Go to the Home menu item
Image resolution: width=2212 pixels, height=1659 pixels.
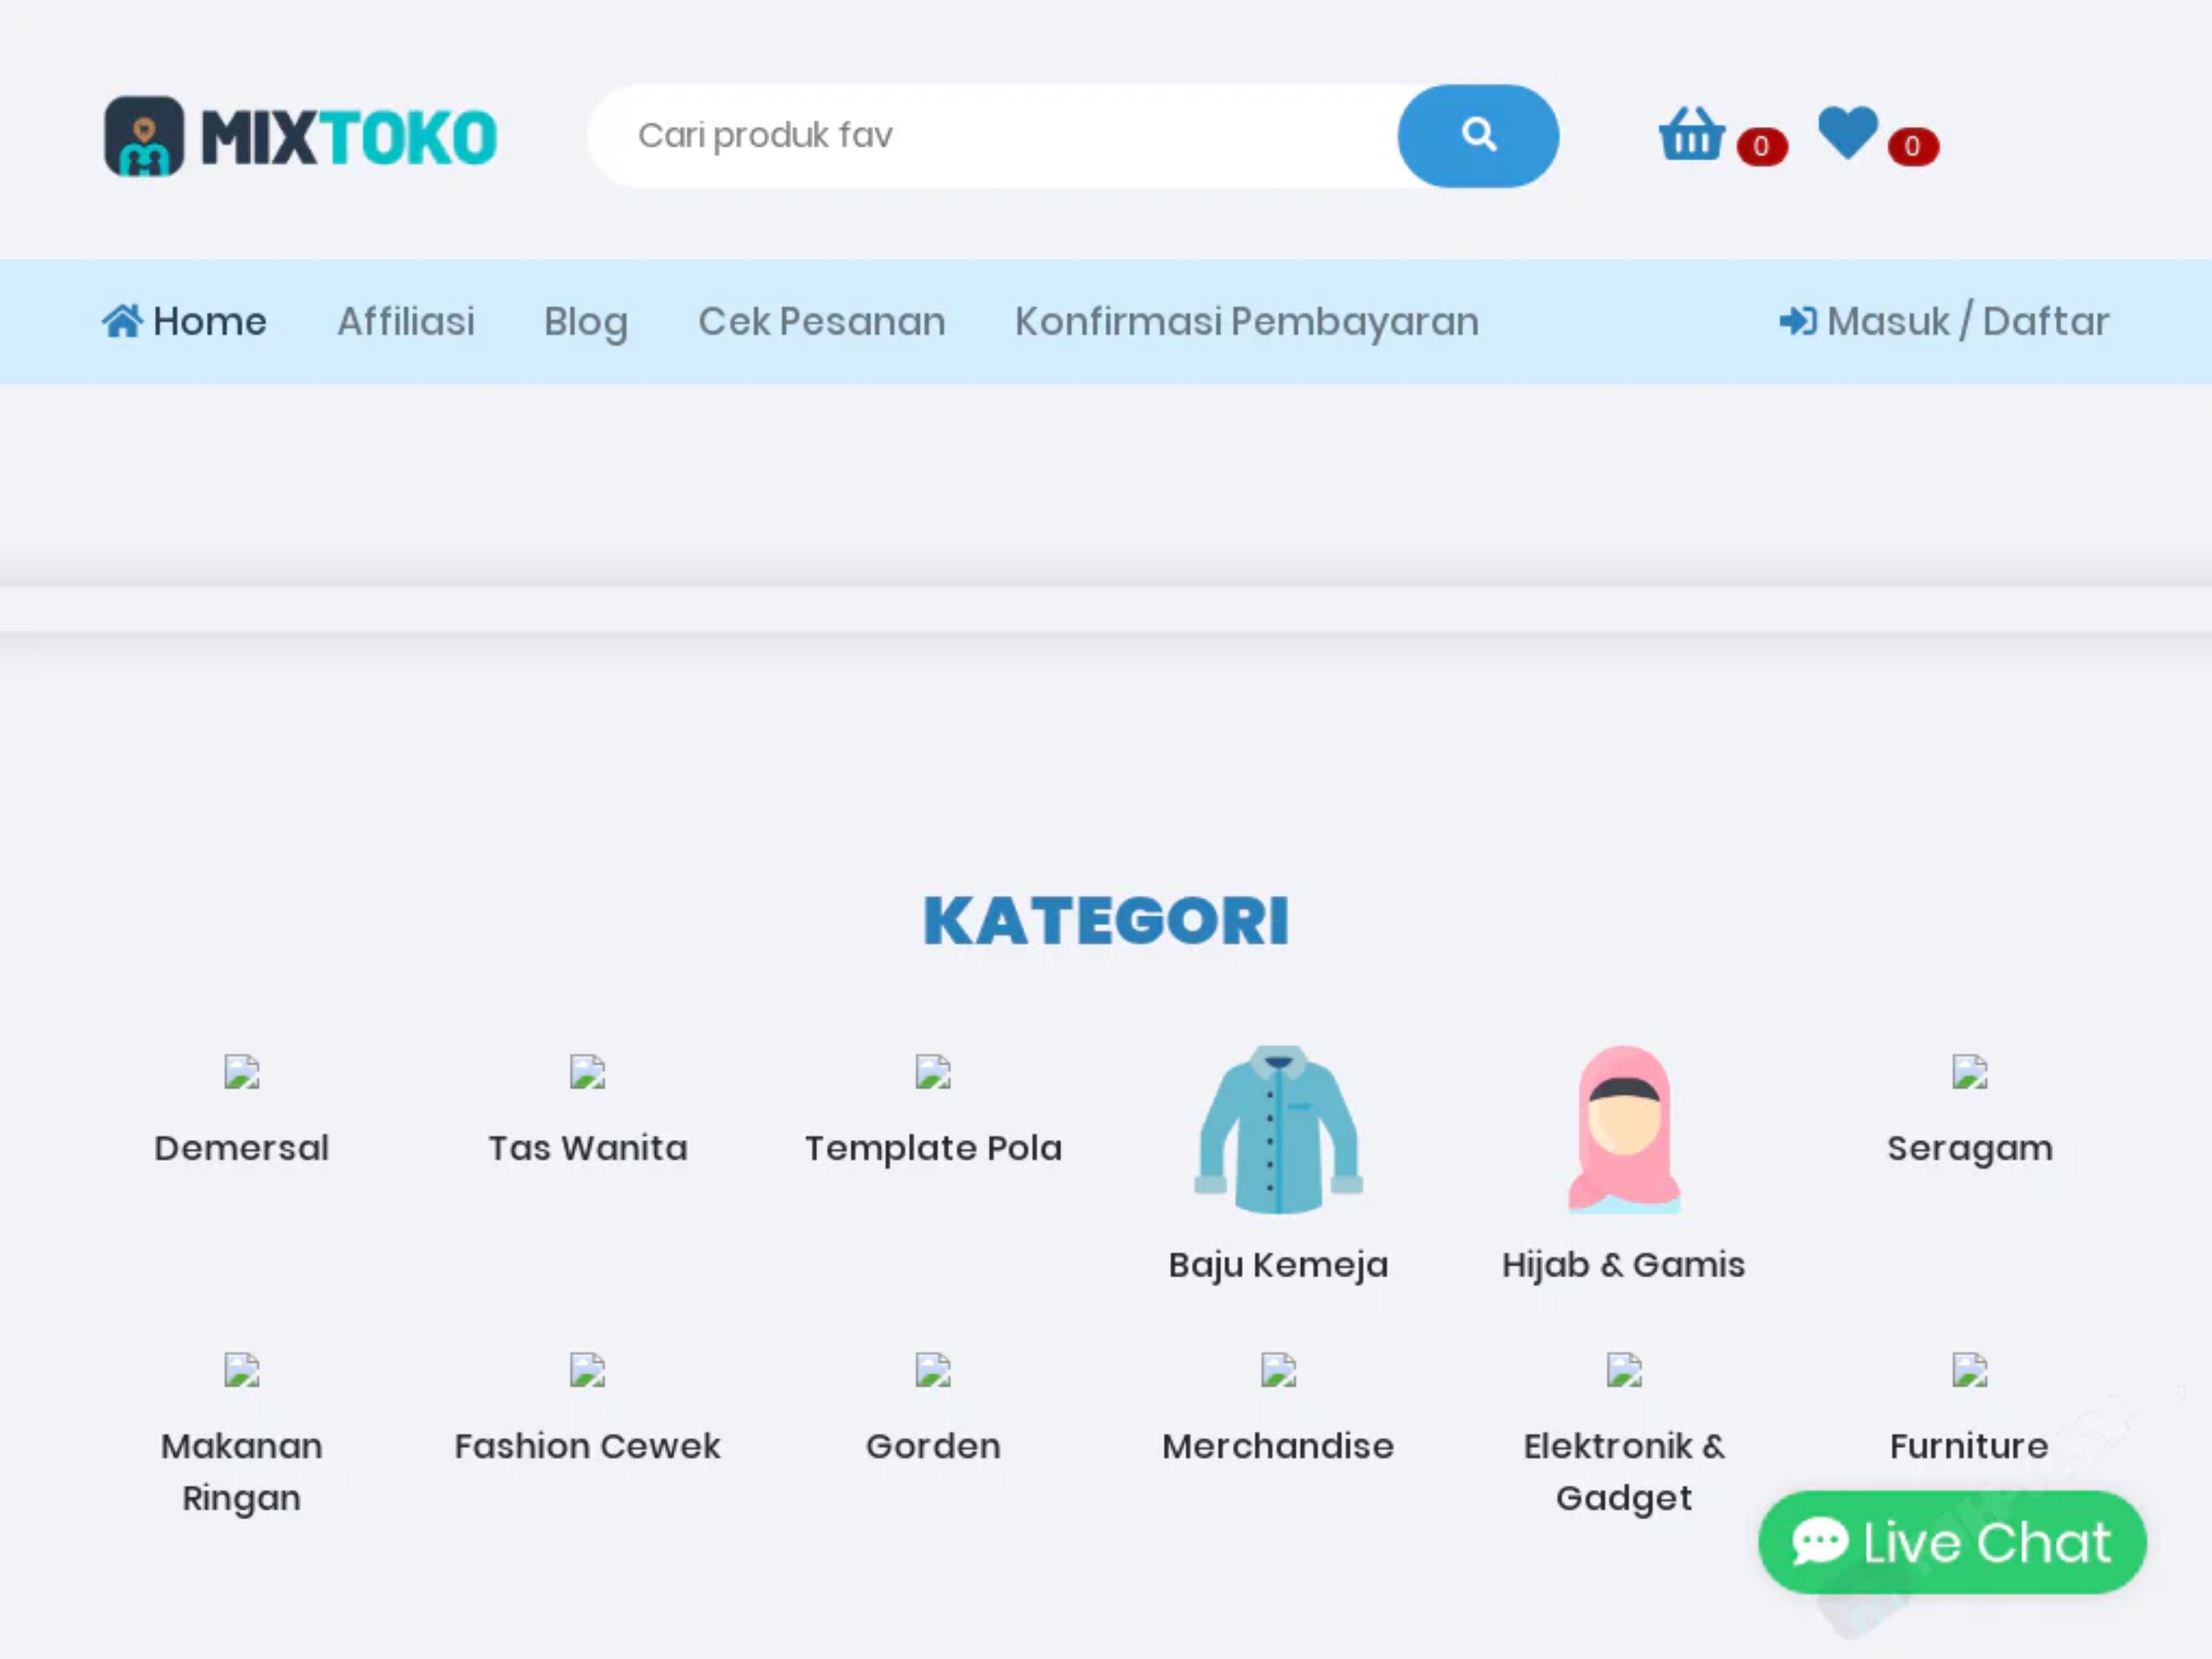coord(185,321)
